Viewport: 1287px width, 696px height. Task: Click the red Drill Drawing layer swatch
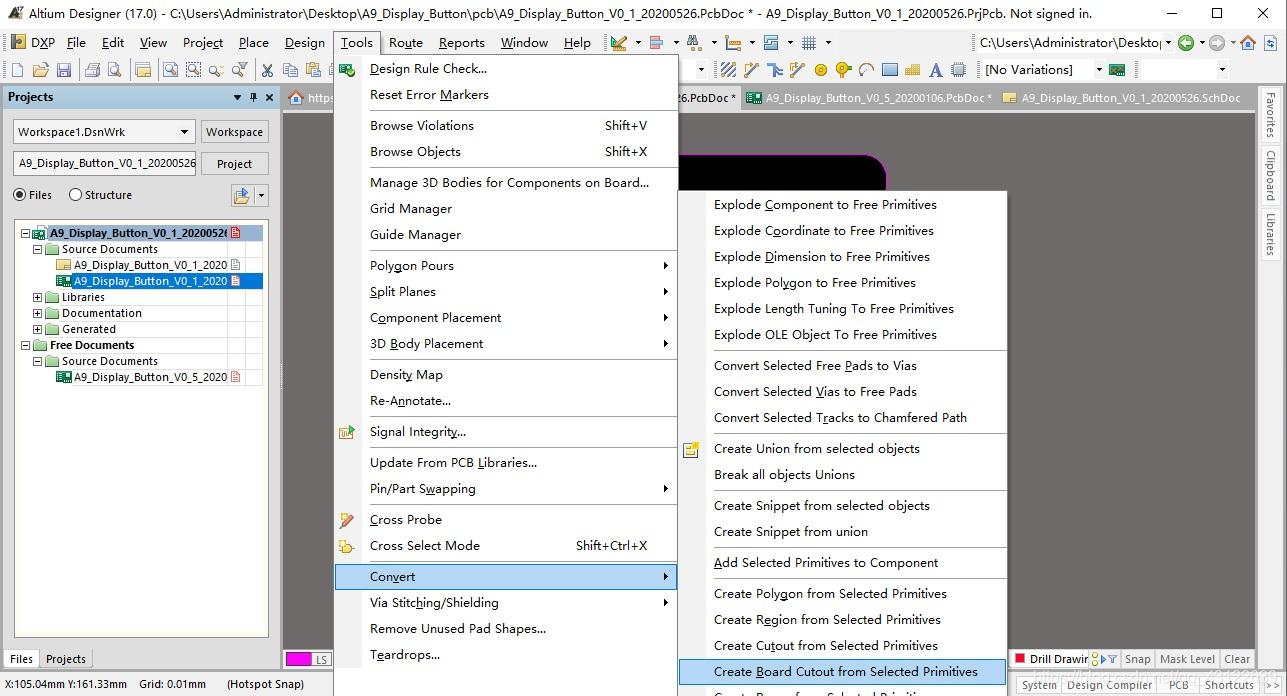[x=1020, y=659]
